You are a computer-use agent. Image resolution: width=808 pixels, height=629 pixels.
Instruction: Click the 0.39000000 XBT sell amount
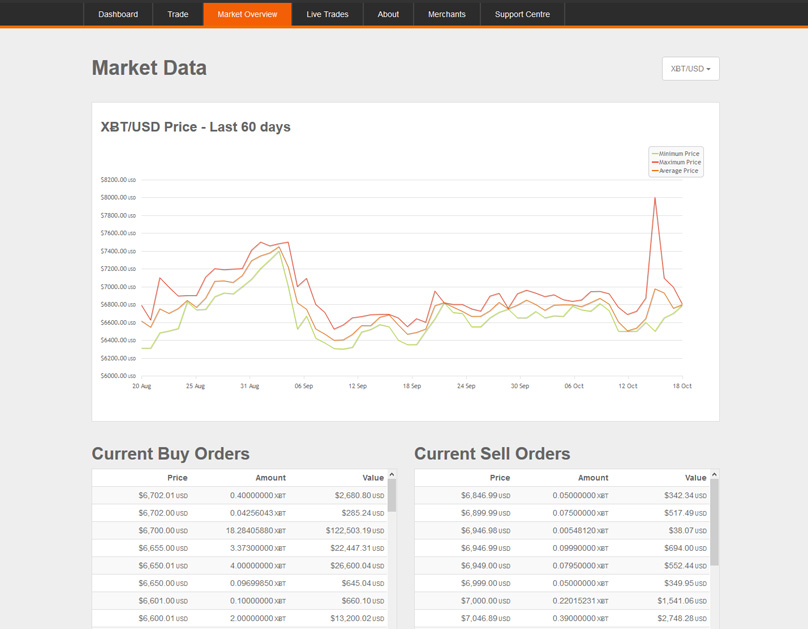580,618
